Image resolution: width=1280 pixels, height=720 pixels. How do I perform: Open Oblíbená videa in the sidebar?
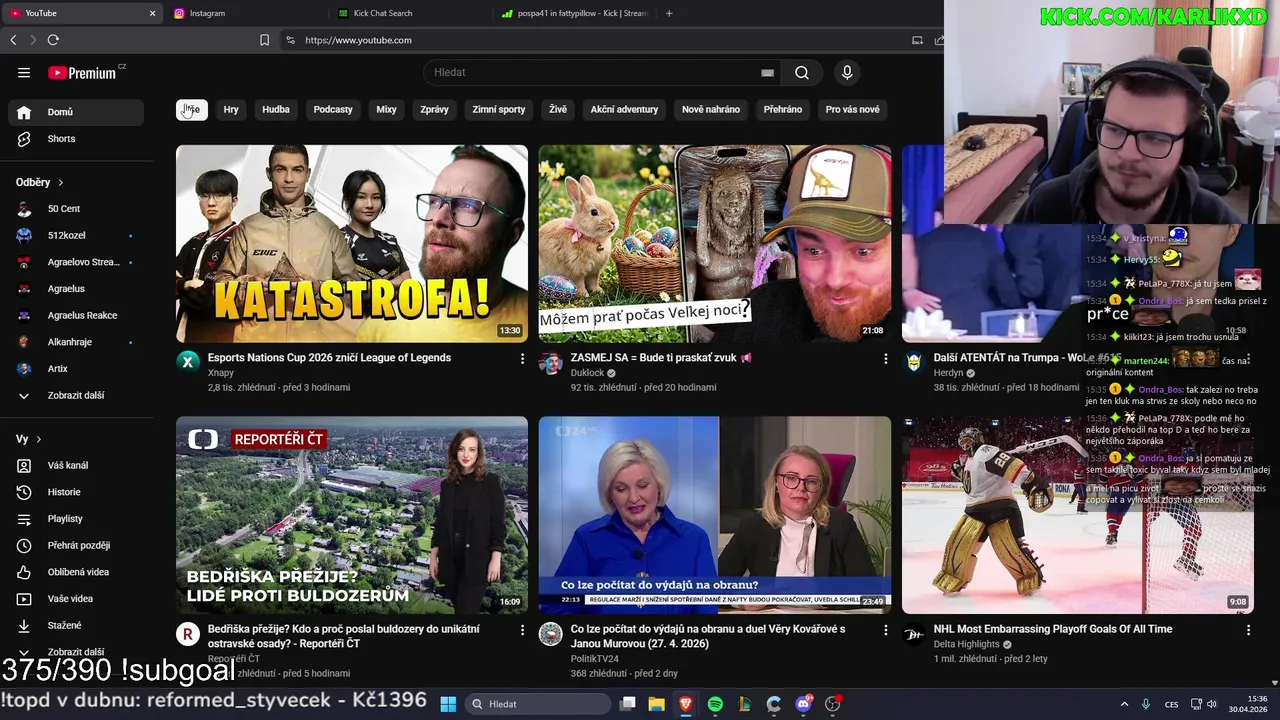tap(76, 572)
